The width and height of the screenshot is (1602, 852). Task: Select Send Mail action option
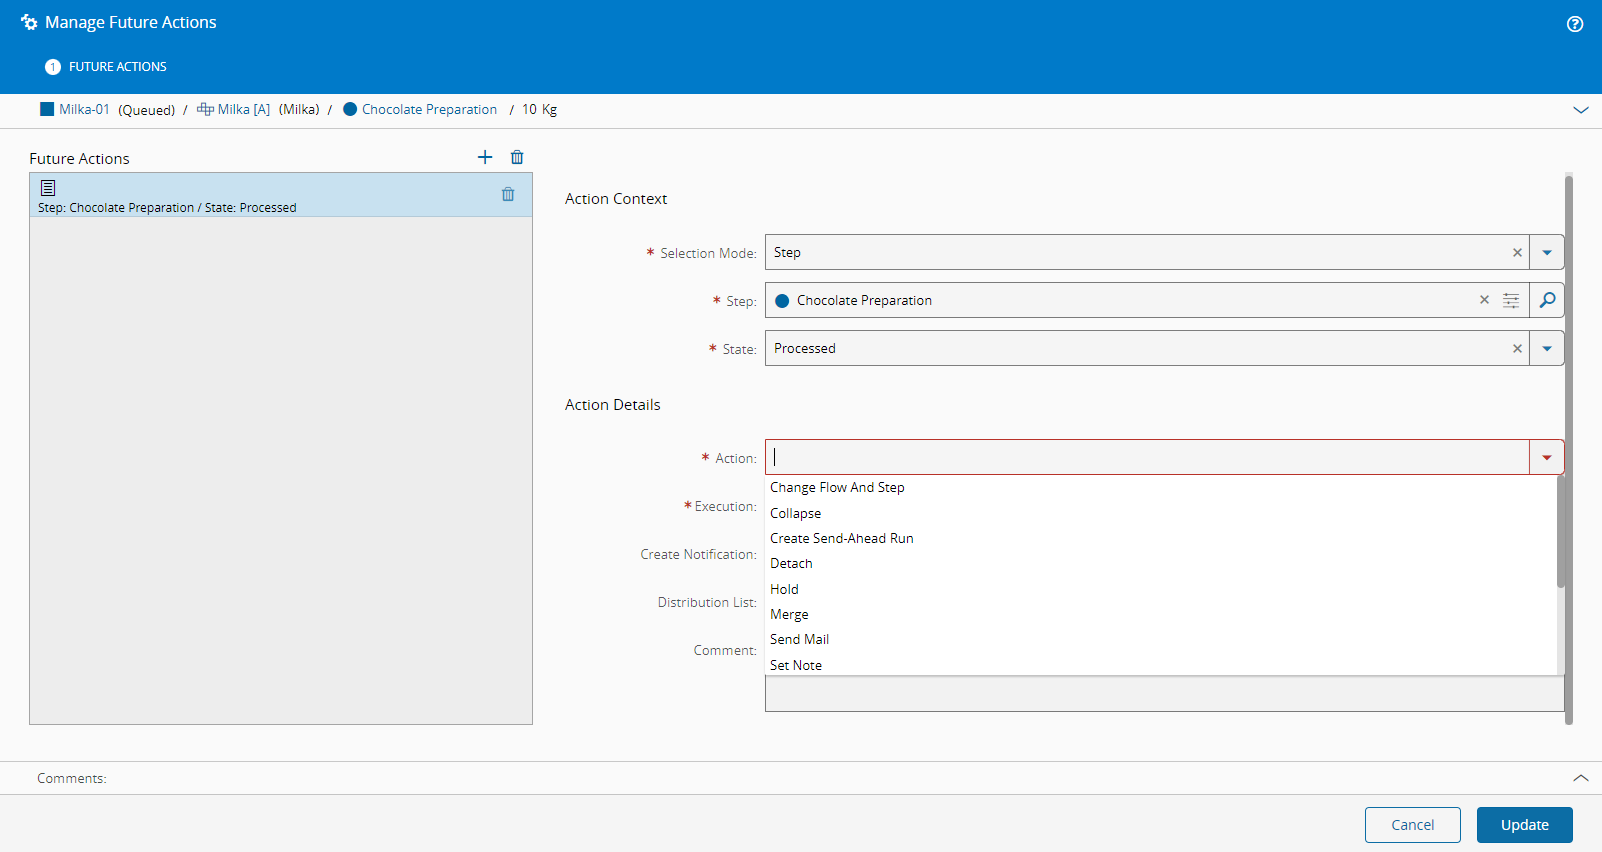tap(799, 639)
